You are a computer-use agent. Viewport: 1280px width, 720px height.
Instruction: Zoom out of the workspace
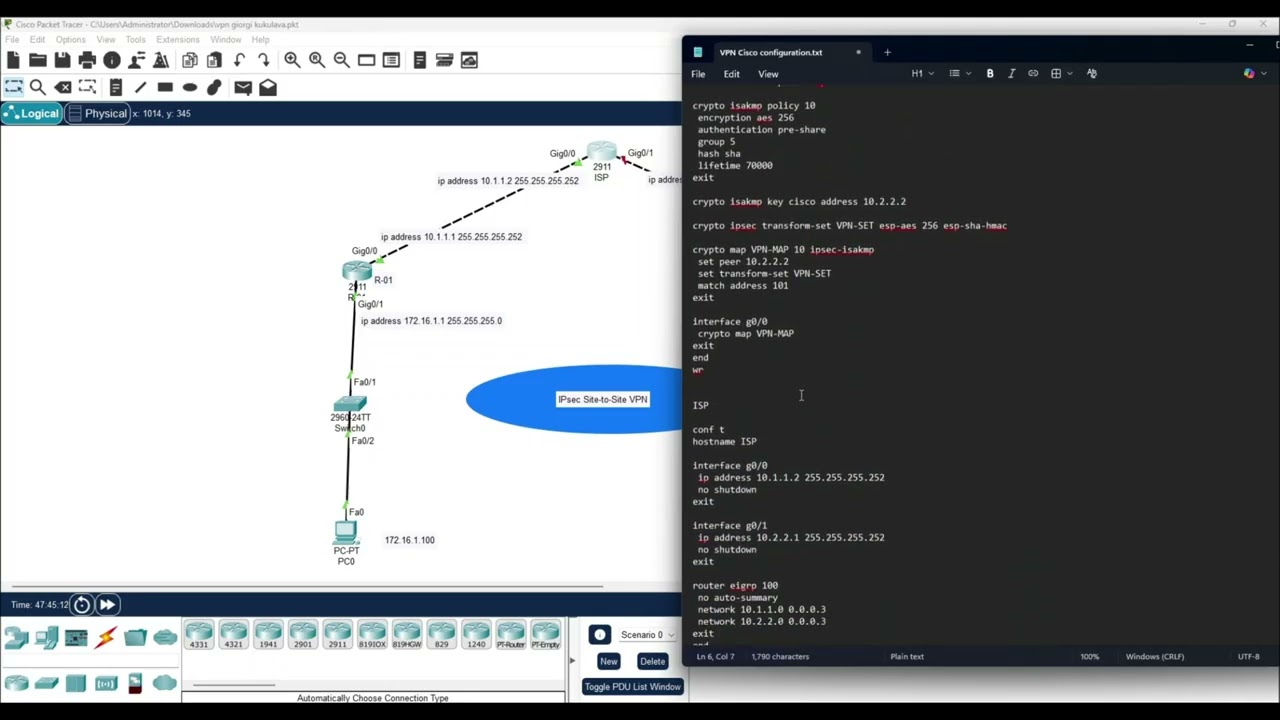point(341,61)
